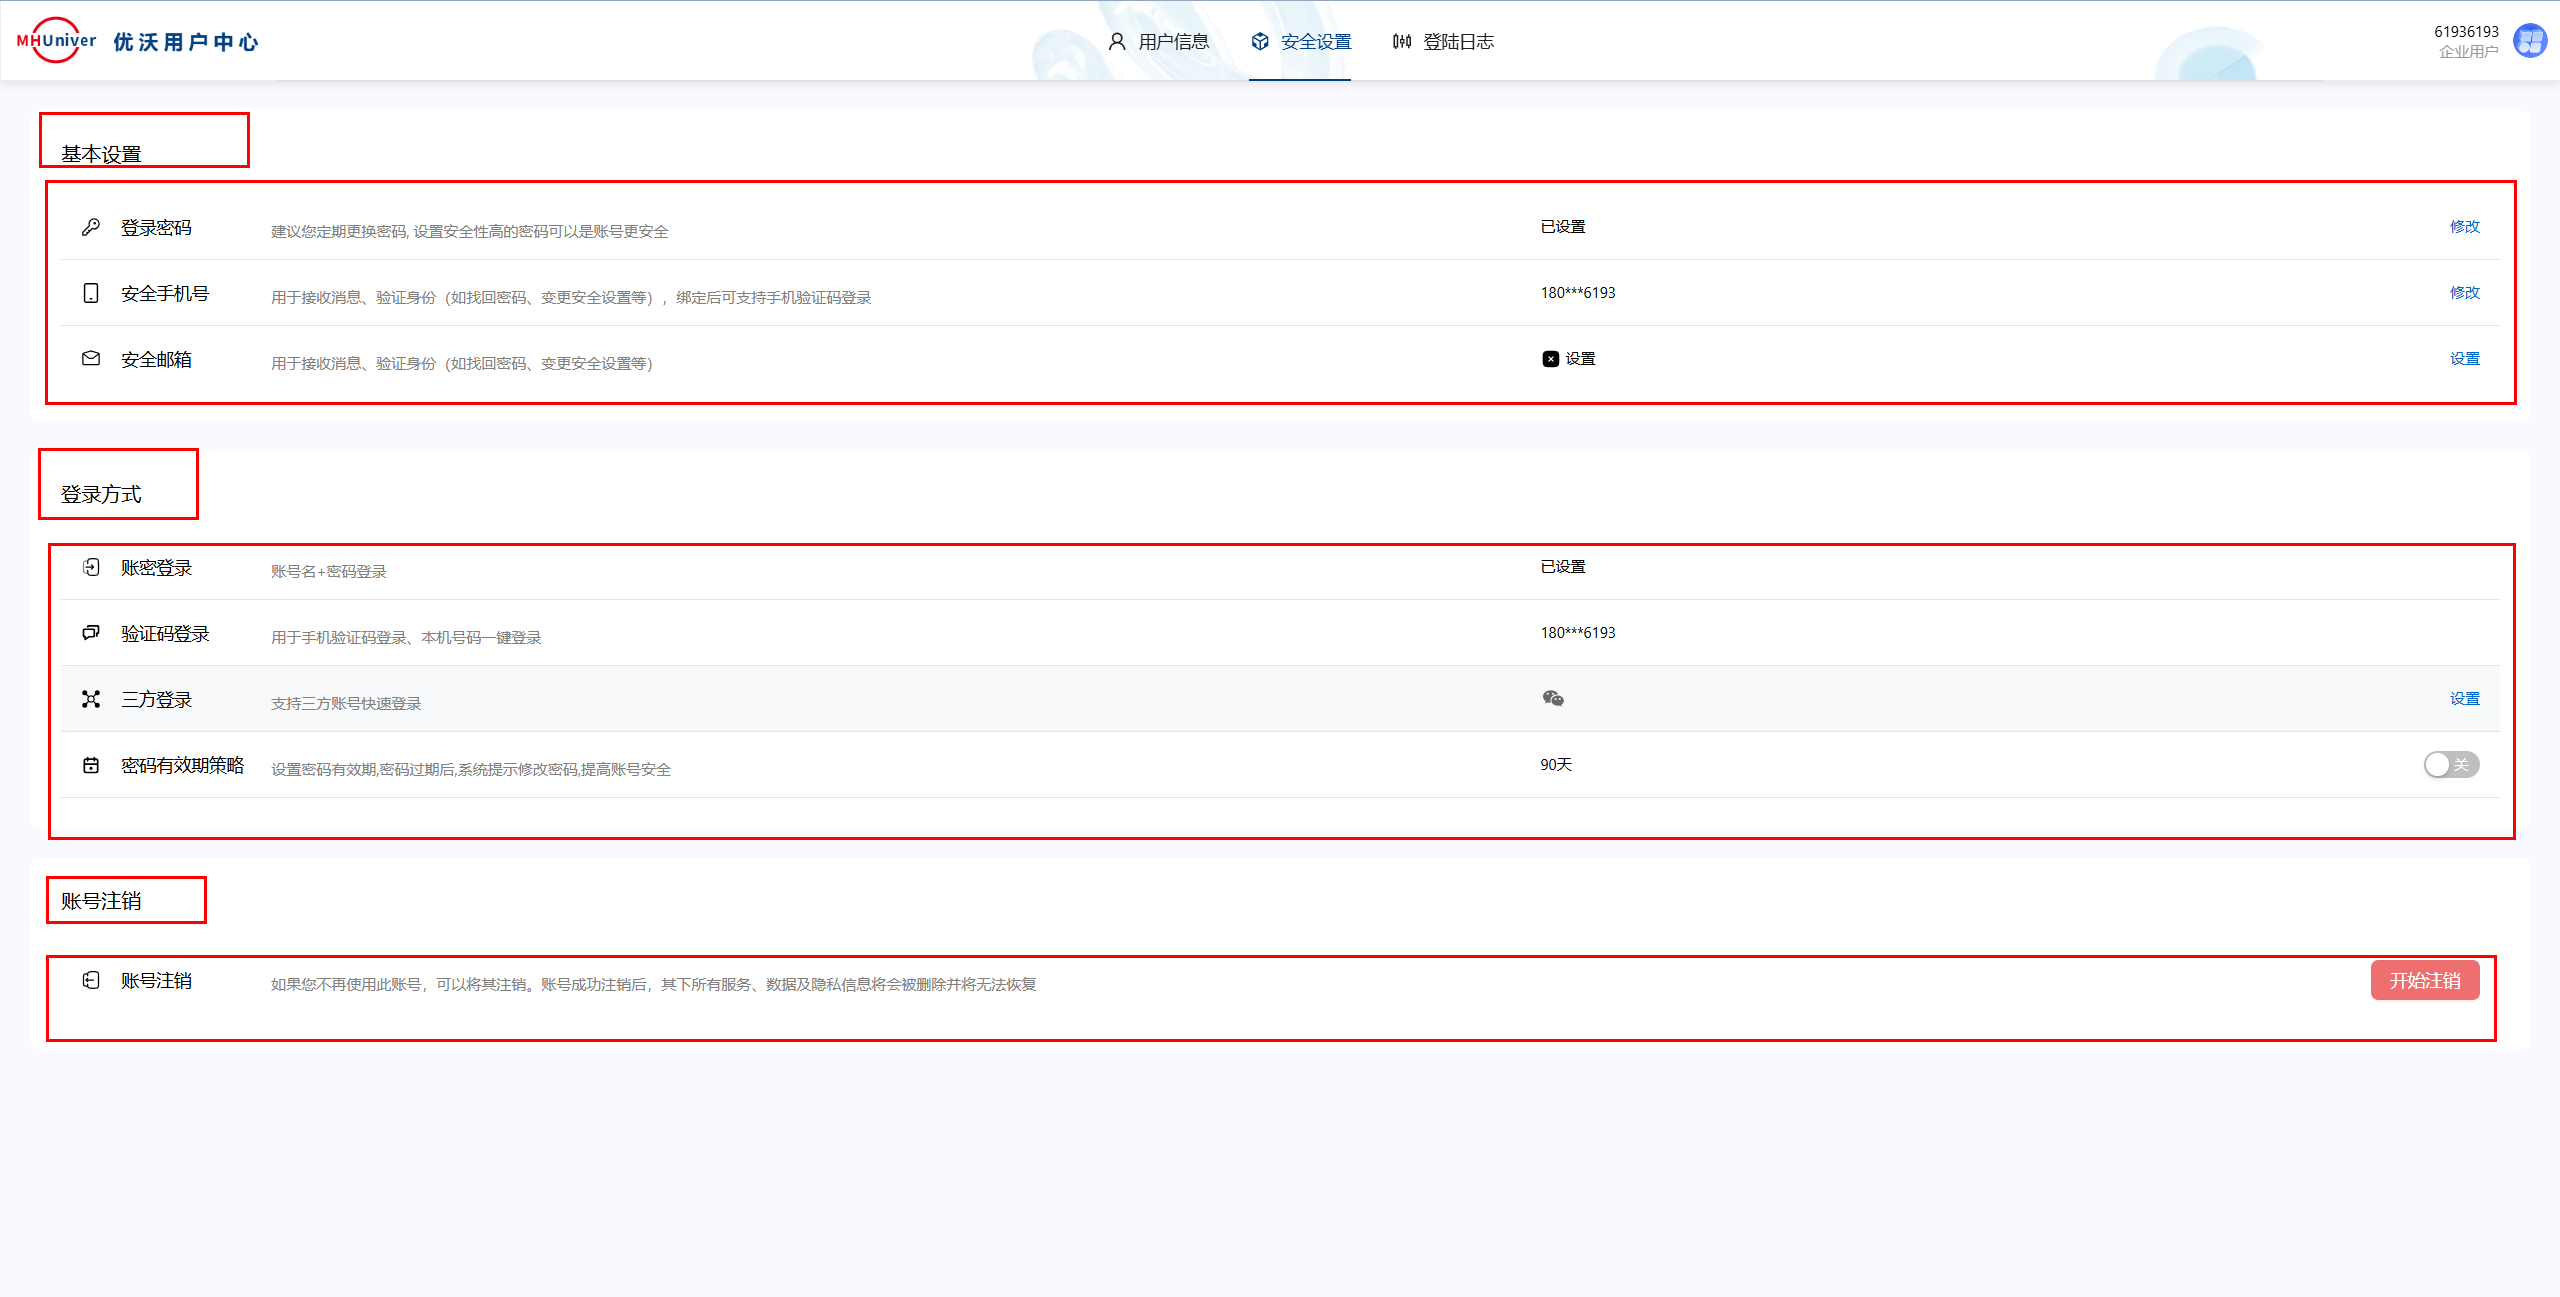Viewport: 2560px width, 1297px height.
Task: Click the envelope icon beside 安全邮箱
Action: click(x=91, y=358)
